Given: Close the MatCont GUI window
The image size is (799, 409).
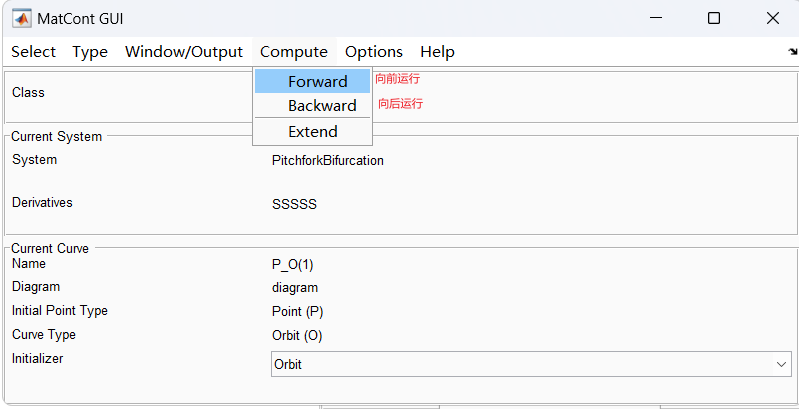Looking at the screenshot, I should (x=773, y=18).
